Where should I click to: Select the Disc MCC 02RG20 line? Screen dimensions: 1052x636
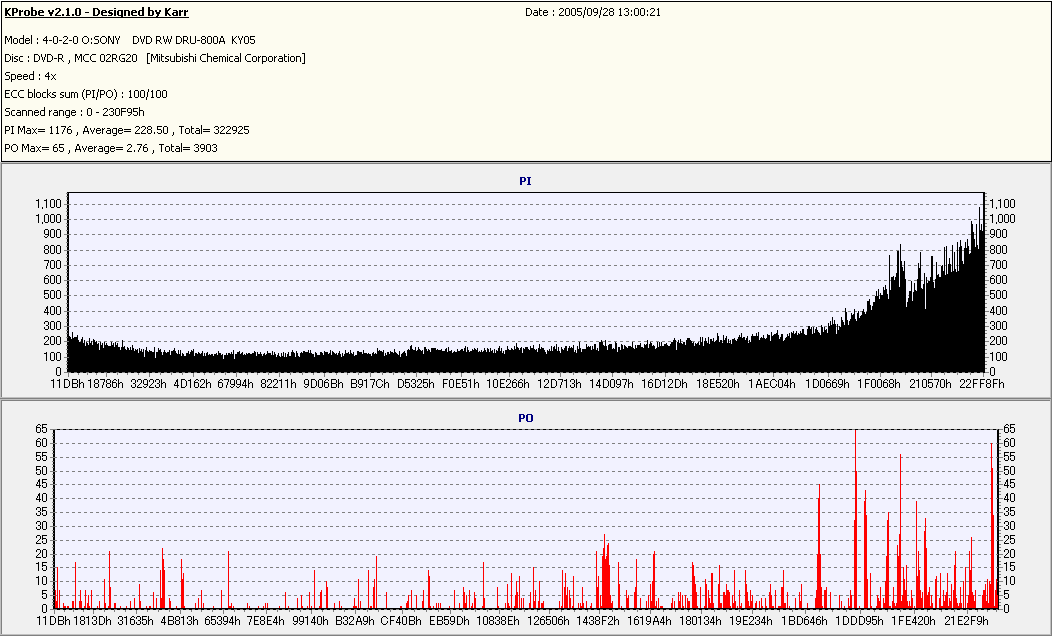pos(155,58)
